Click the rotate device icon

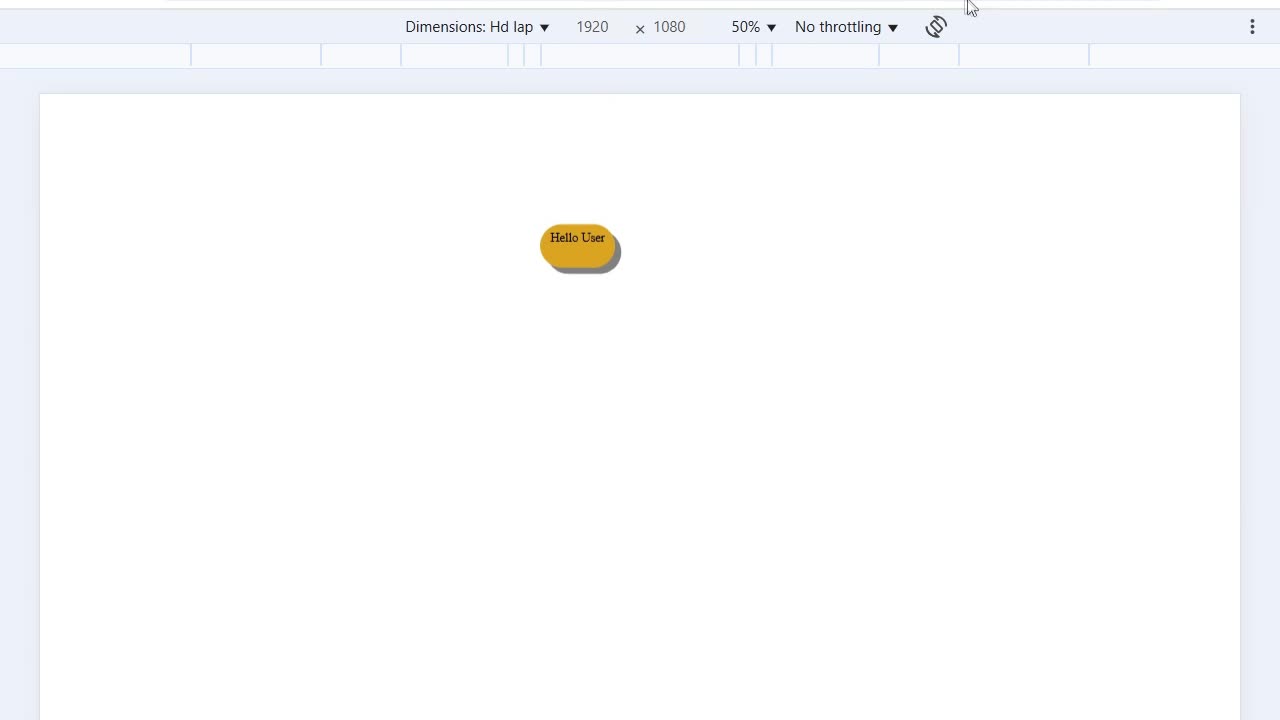936,27
